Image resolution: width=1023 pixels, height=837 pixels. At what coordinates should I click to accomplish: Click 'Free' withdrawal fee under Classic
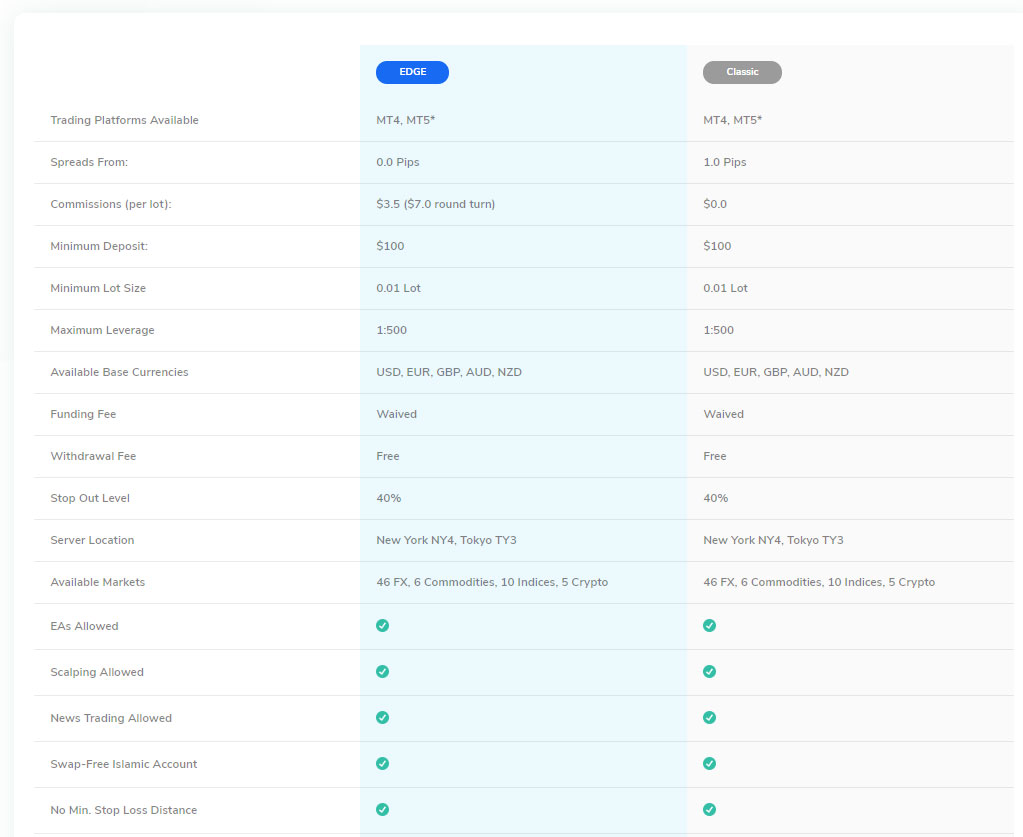[x=714, y=456]
